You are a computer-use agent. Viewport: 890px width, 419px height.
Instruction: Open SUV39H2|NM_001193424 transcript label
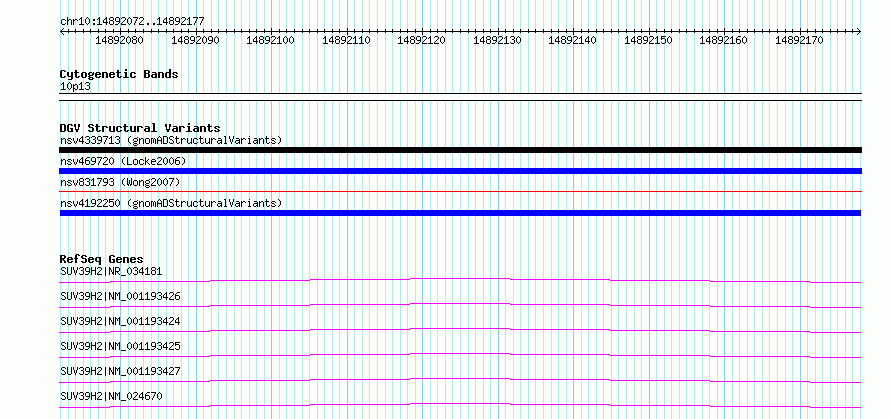click(120, 321)
